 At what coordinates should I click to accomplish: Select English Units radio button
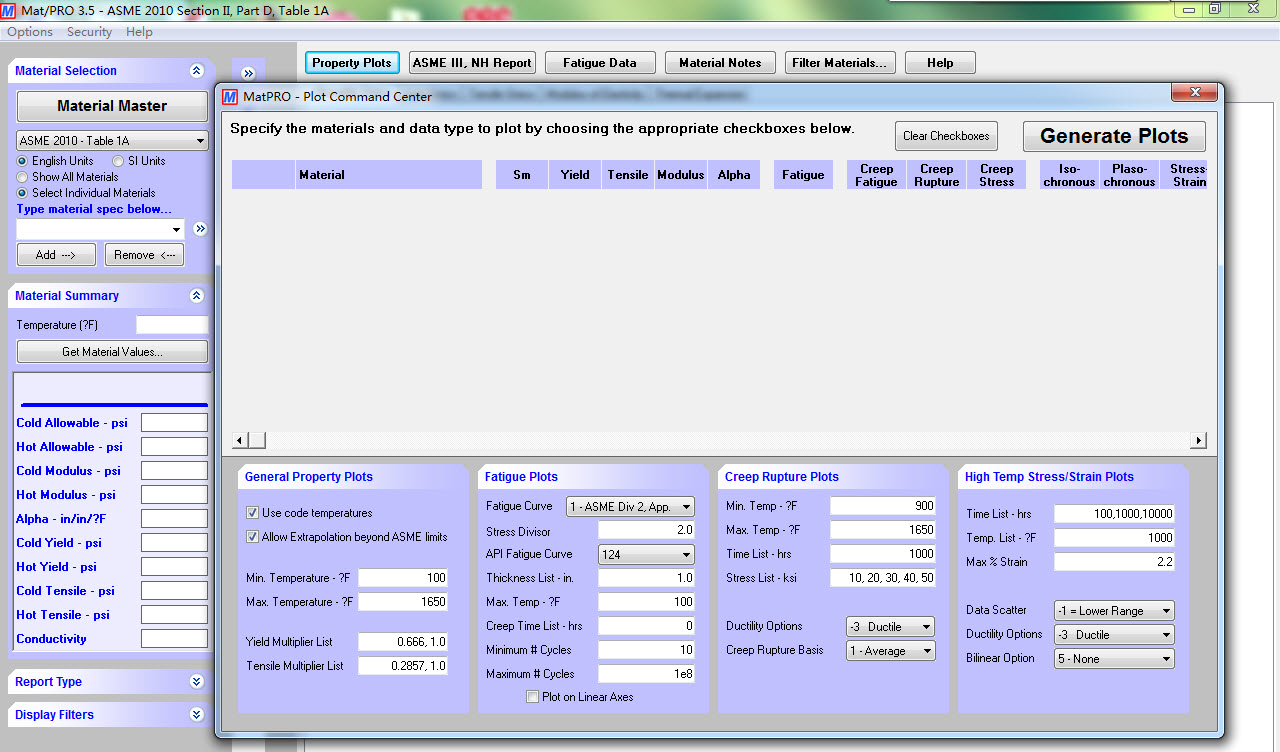coord(22,161)
